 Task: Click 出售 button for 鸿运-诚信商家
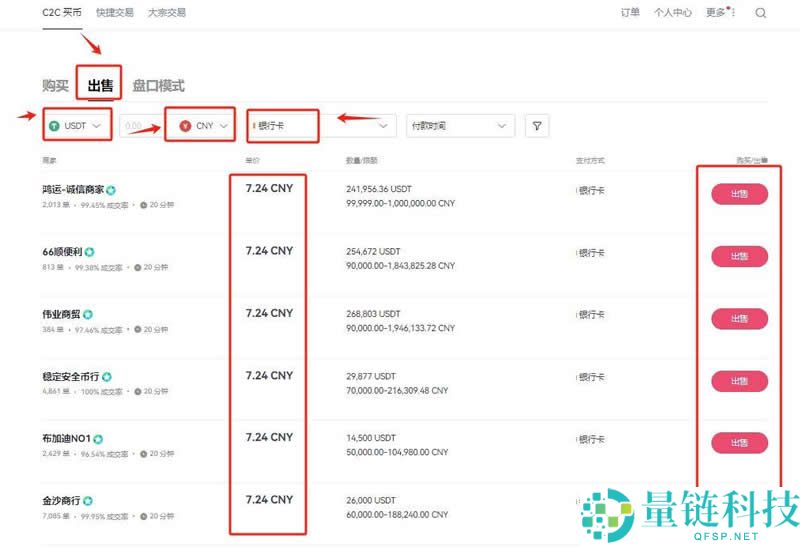739,194
